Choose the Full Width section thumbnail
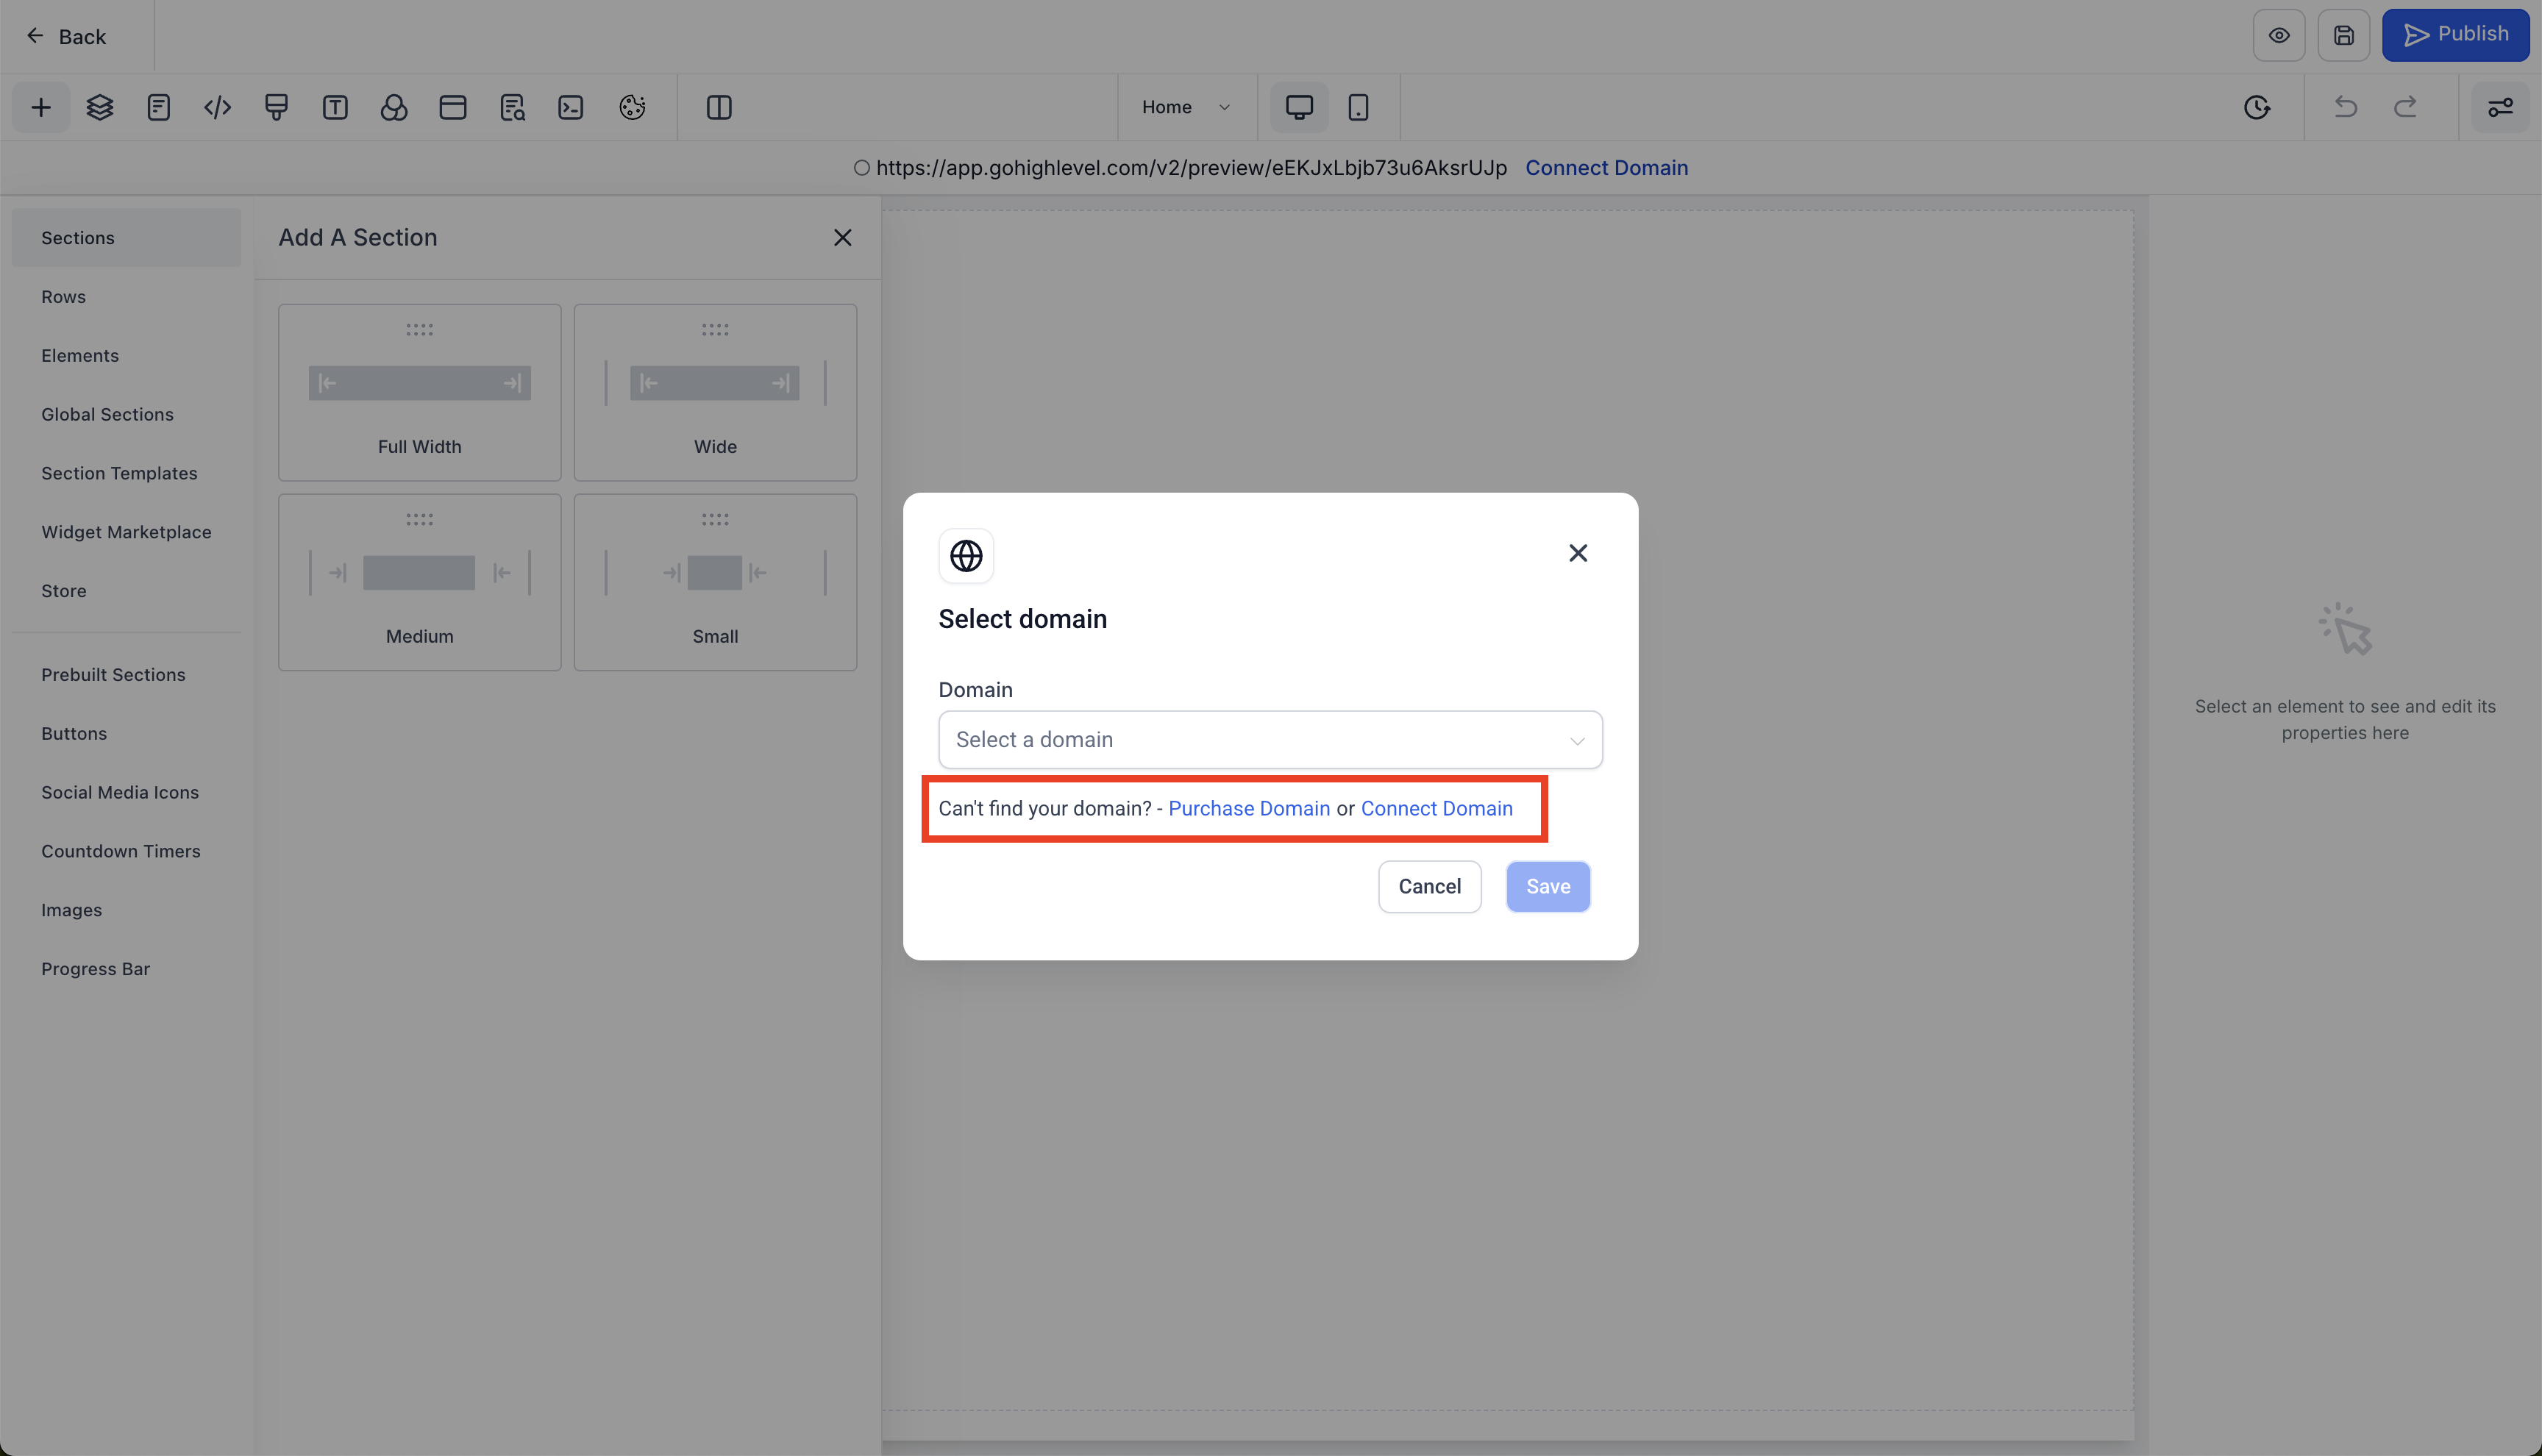 (419, 392)
